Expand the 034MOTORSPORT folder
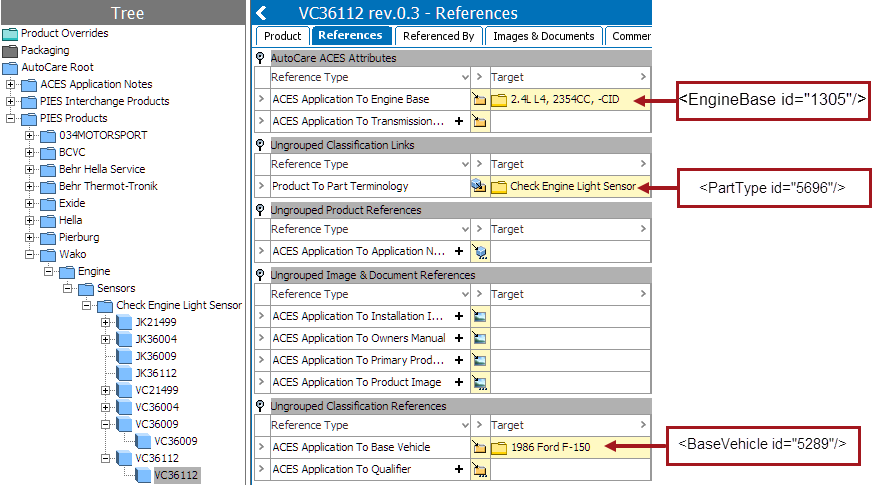 click(30, 135)
